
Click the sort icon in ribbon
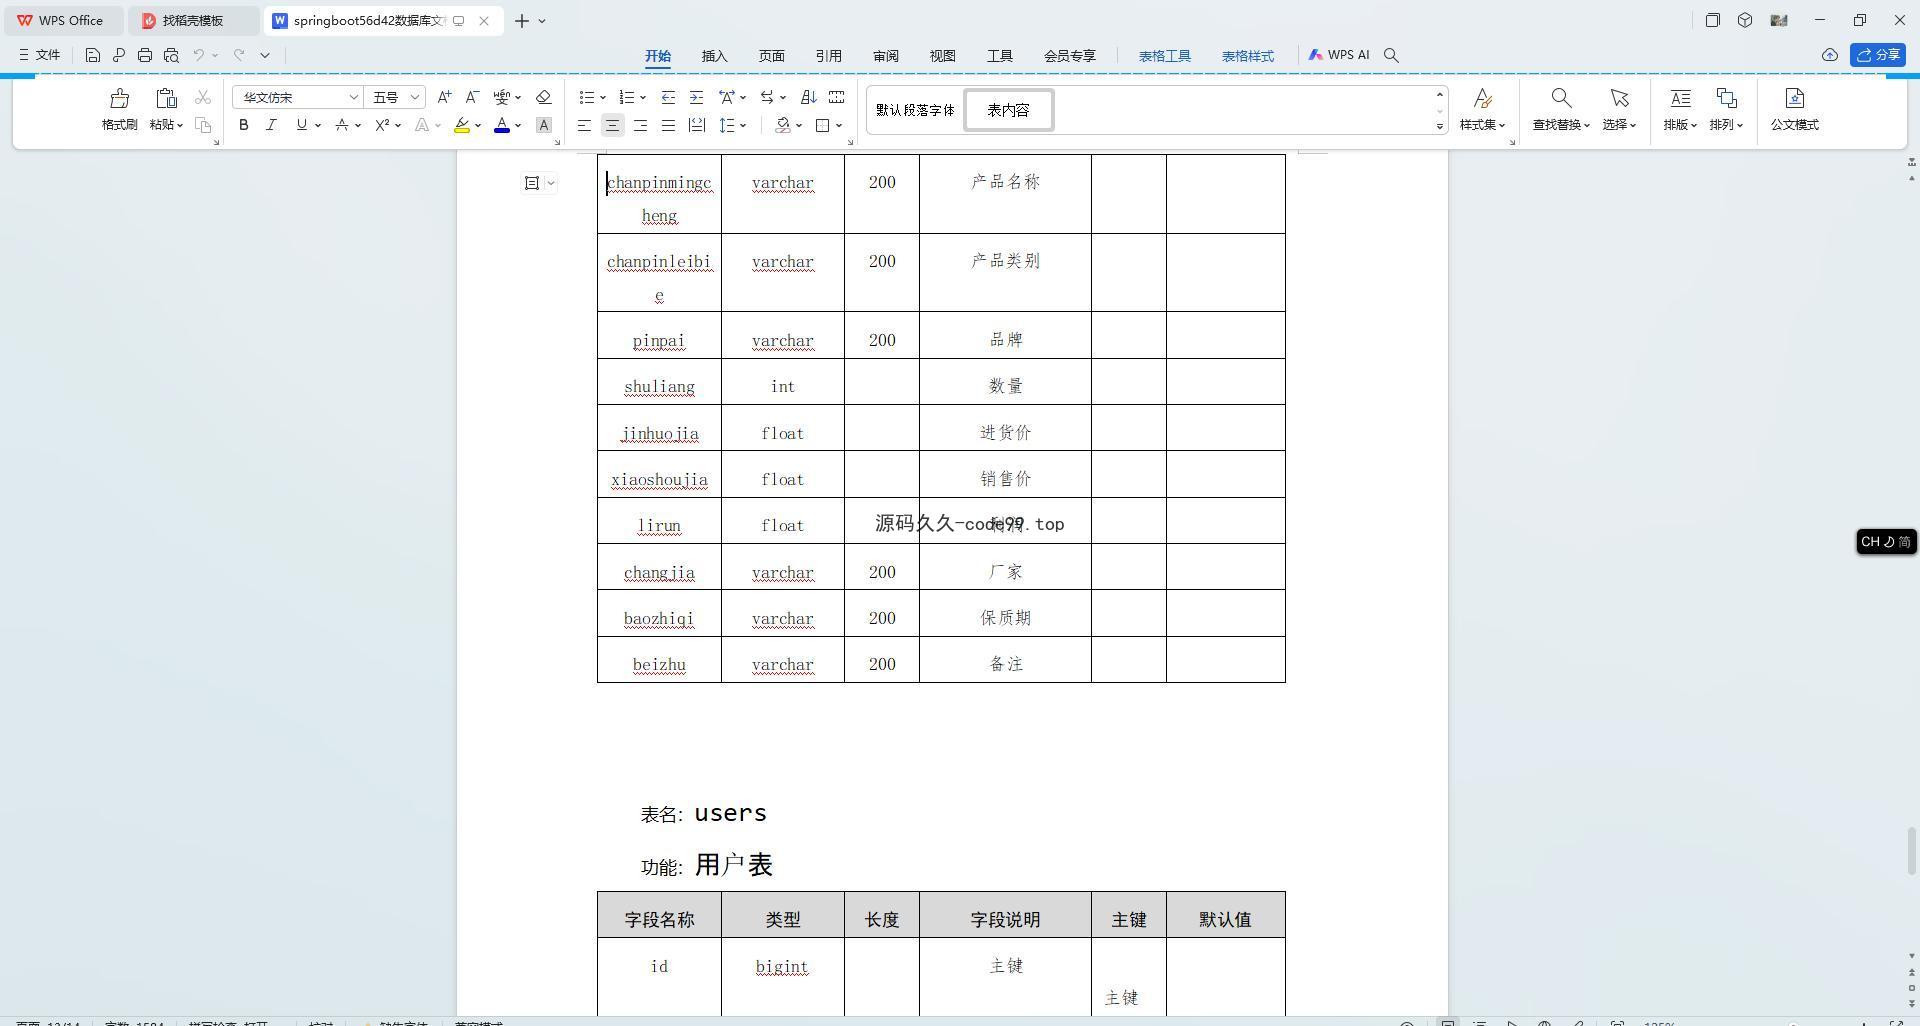[809, 97]
